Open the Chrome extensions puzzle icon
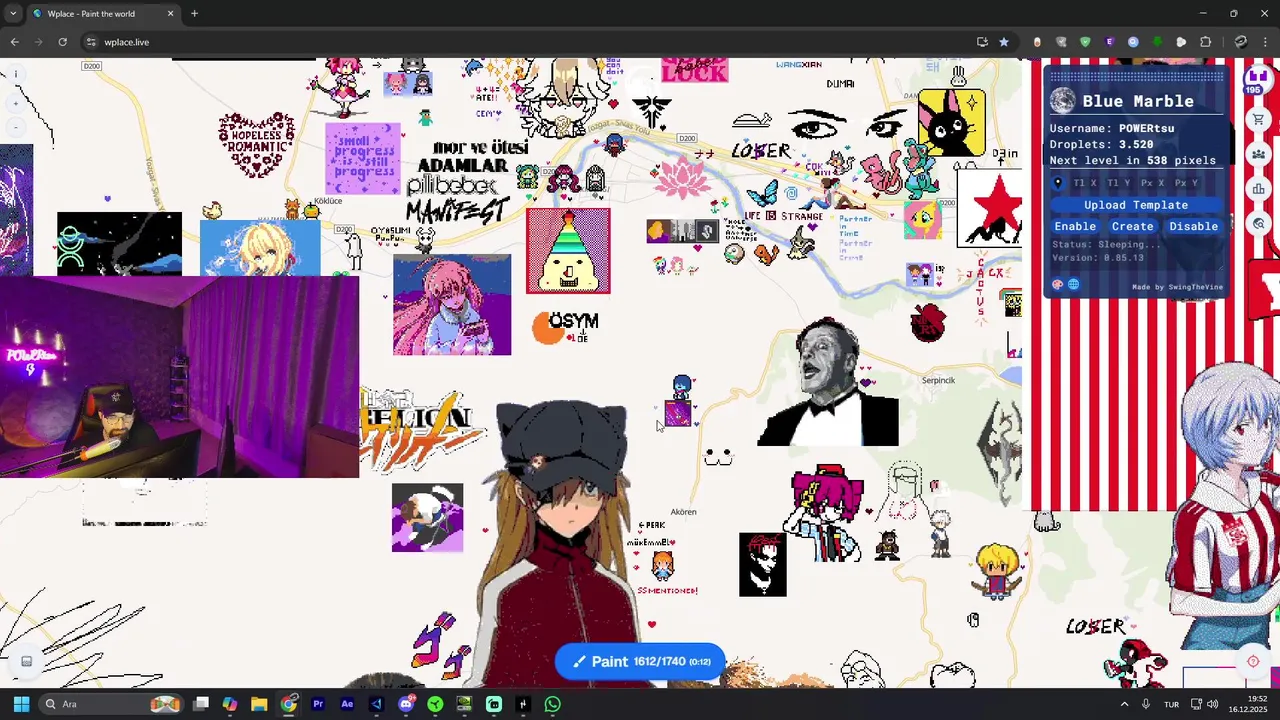 1205,42
